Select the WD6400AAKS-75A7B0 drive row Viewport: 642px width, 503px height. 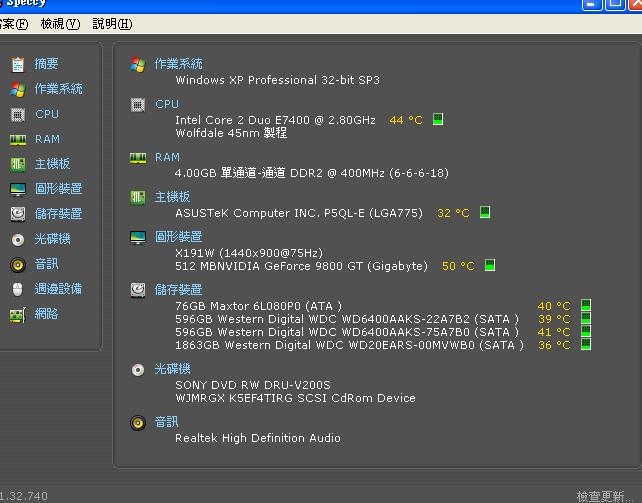click(347, 332)
